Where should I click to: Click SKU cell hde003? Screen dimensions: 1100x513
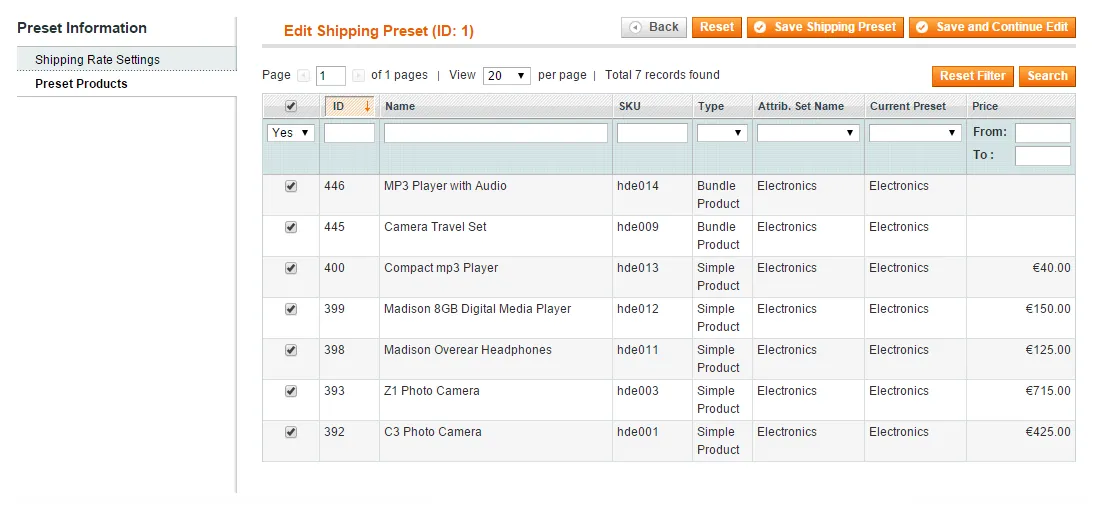(x=638, y=391)
